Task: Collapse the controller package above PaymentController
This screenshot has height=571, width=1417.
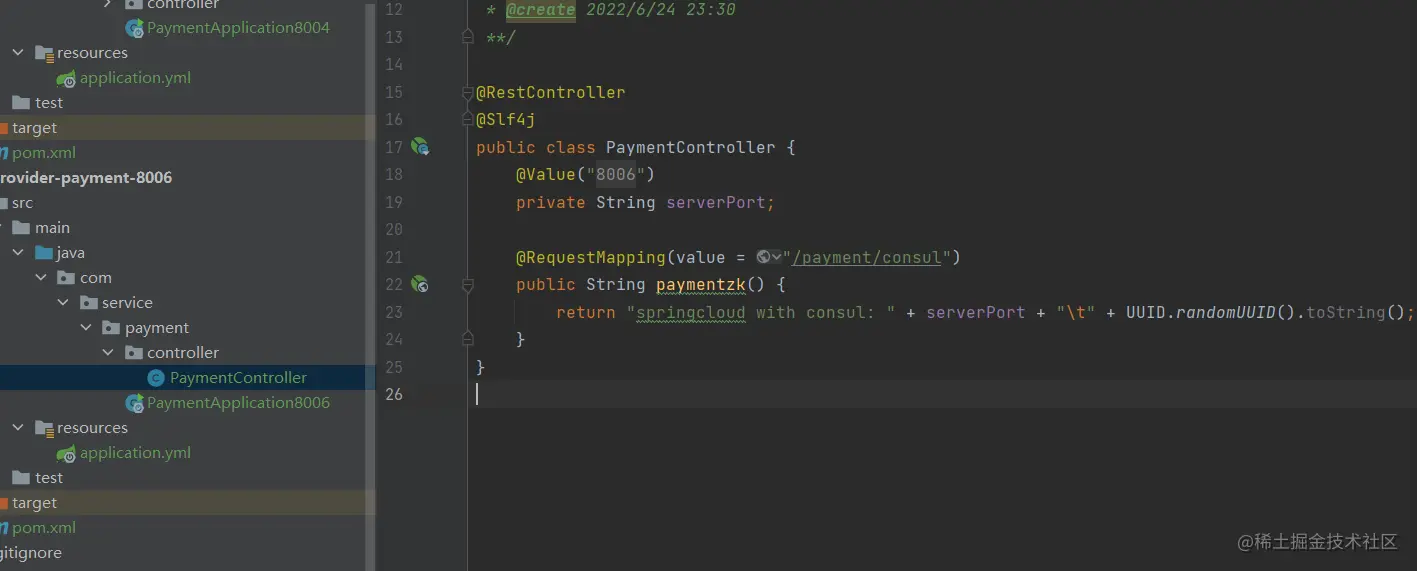Action: click(107, 353)
